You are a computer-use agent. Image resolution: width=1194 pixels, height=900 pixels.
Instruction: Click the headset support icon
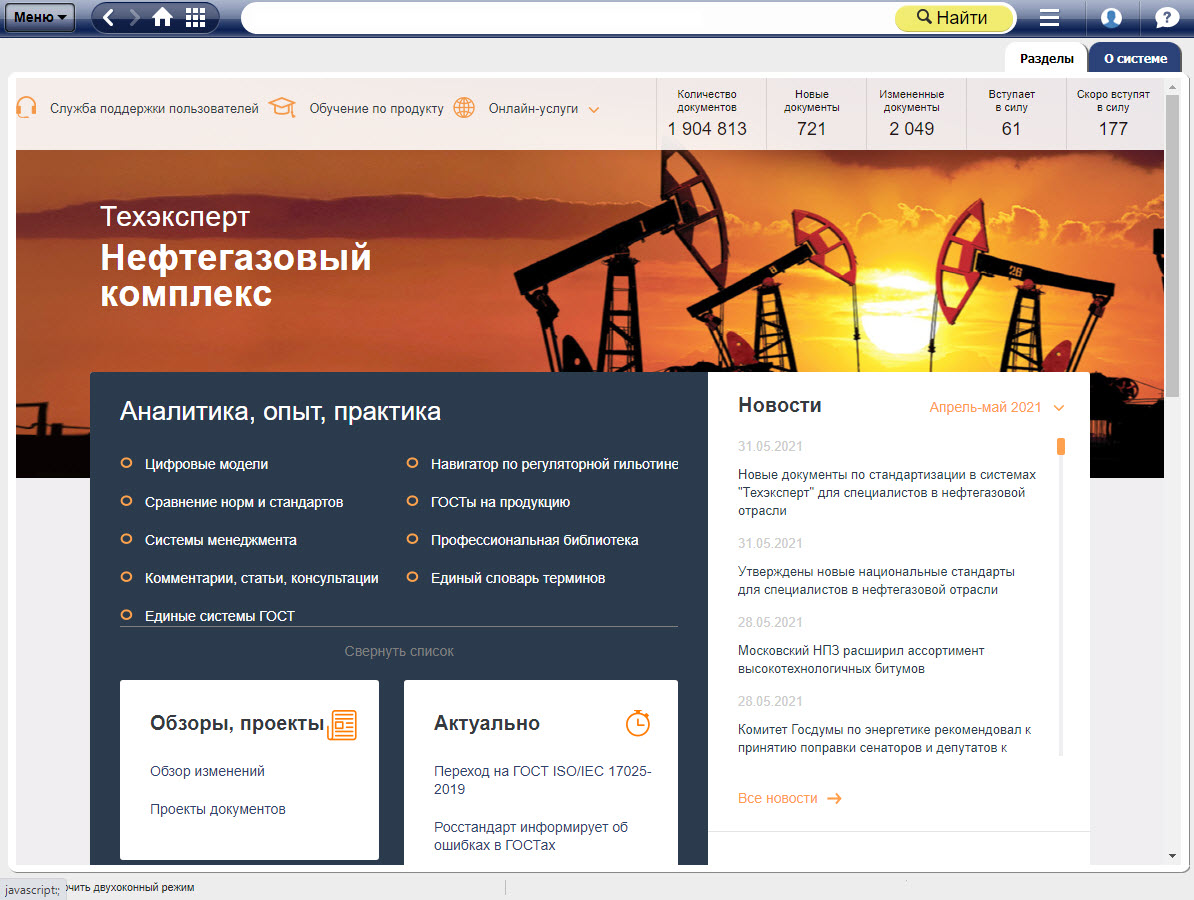27,107
